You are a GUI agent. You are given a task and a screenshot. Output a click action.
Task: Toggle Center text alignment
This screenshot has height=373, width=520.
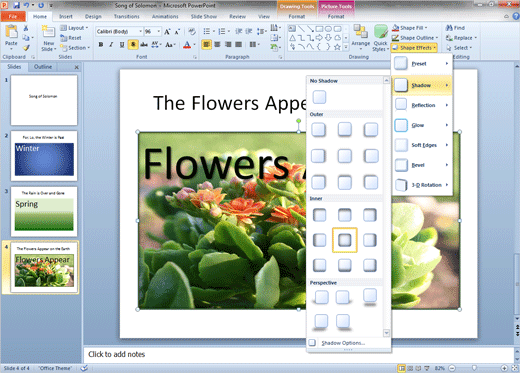coord(217,45)
